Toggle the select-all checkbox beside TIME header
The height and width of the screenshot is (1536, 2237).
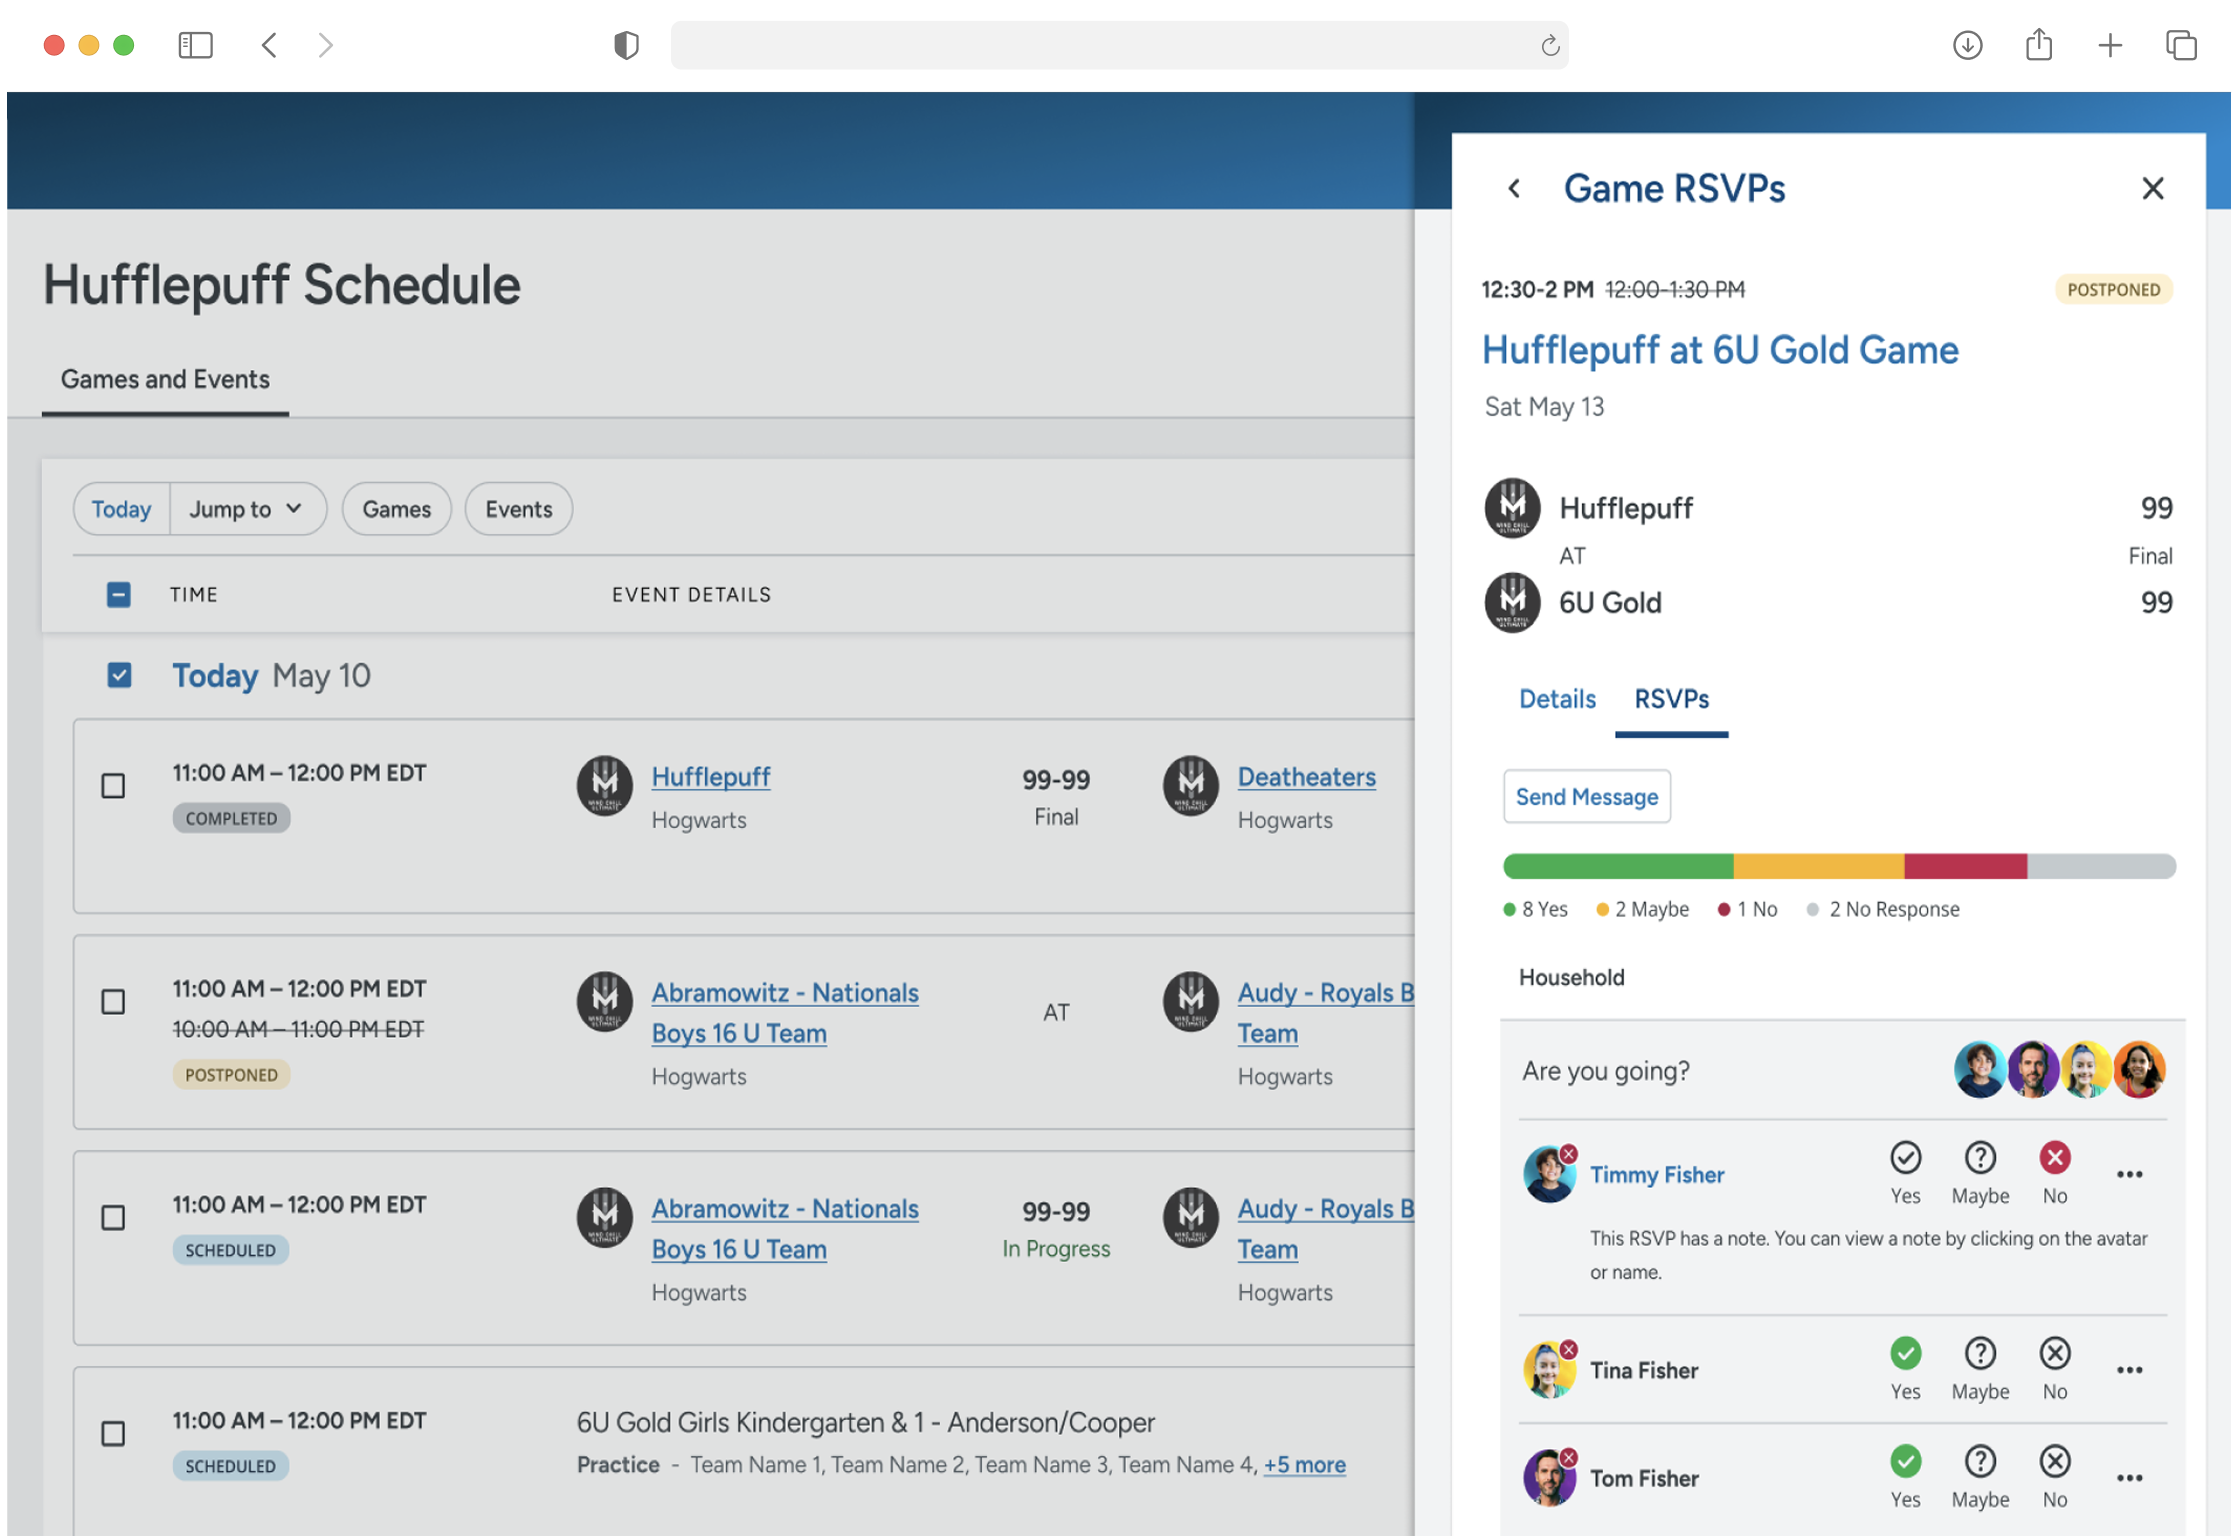(119, 595)
